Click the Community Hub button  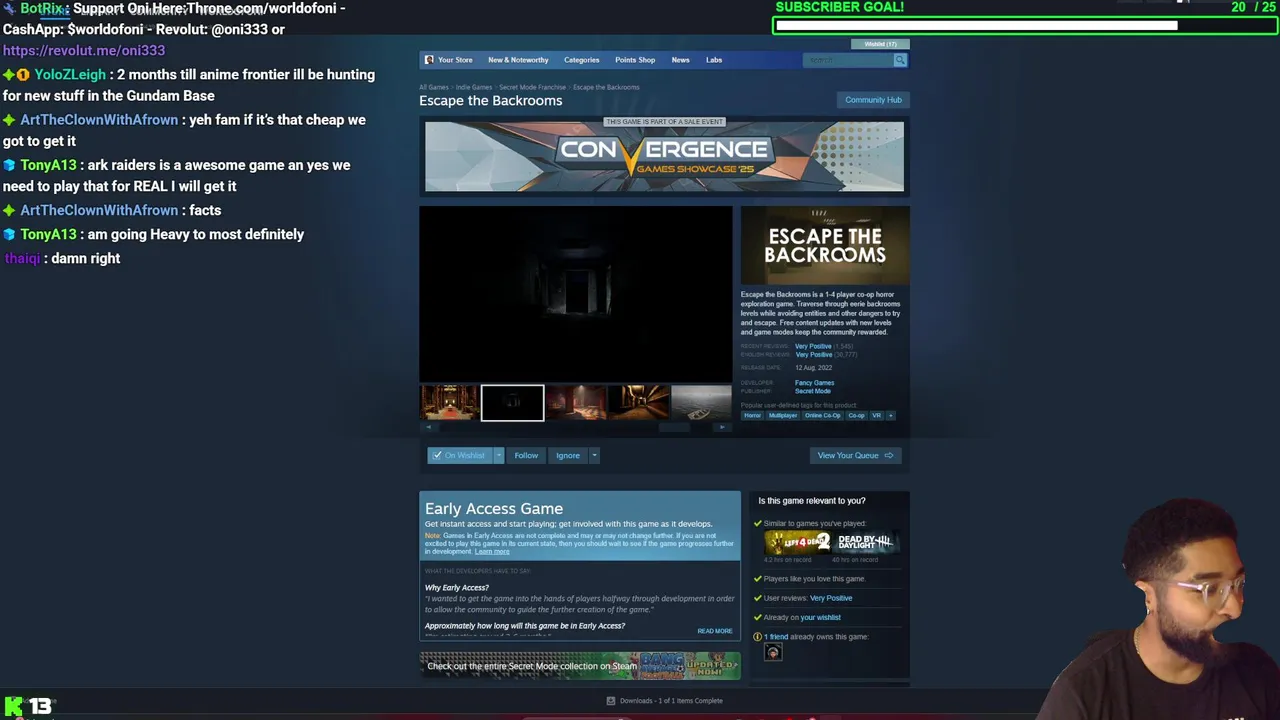click(873, 100)
